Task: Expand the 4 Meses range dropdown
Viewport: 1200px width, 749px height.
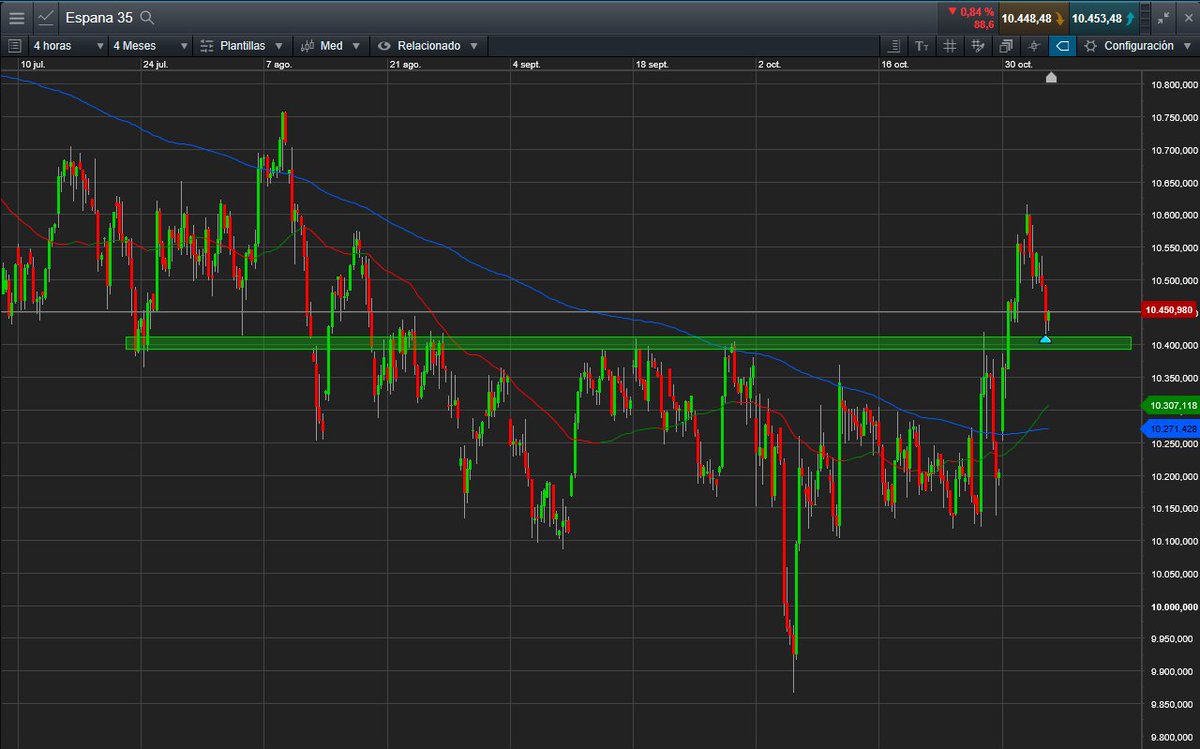Action: point(148,46)
